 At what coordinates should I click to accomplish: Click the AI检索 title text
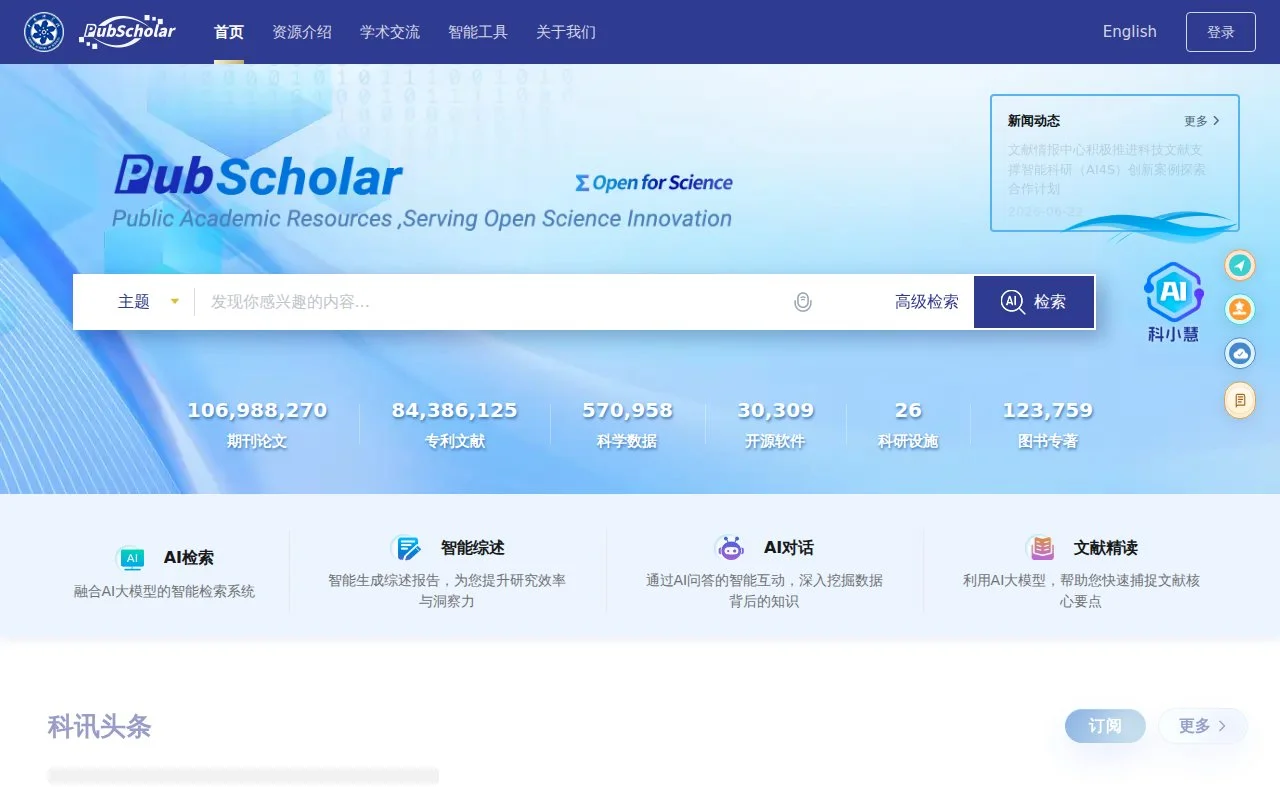tap(188, 558)
